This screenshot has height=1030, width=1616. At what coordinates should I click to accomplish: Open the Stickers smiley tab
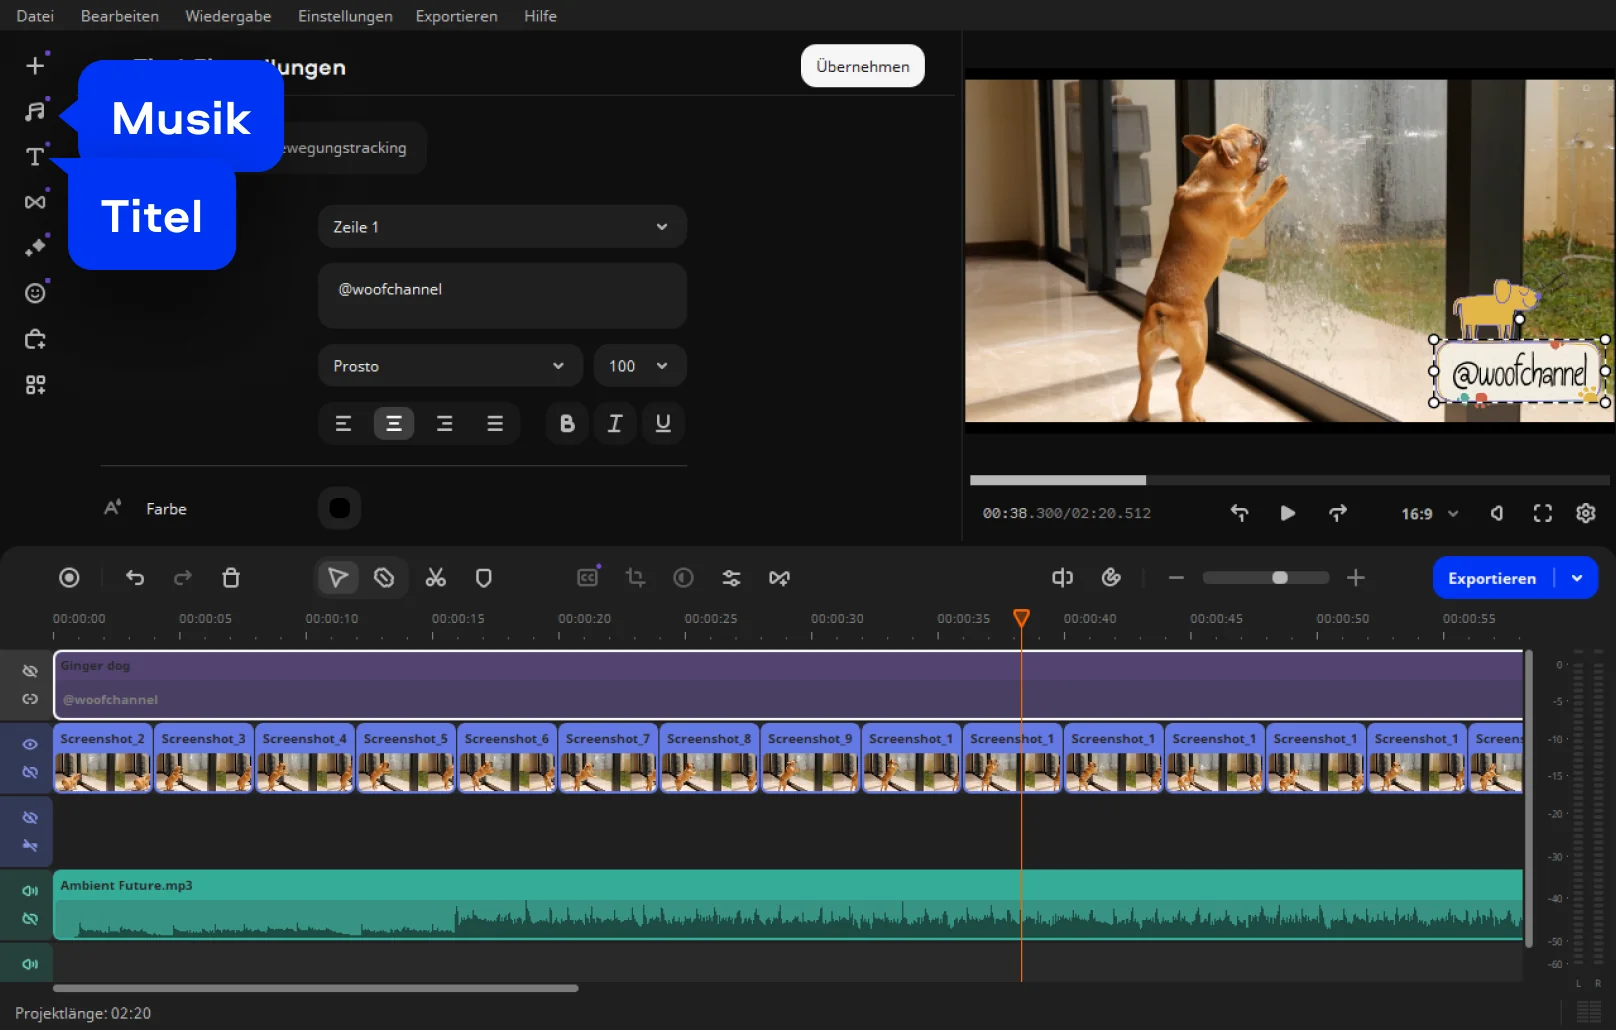pyautogui.click(x=35, y=293)
